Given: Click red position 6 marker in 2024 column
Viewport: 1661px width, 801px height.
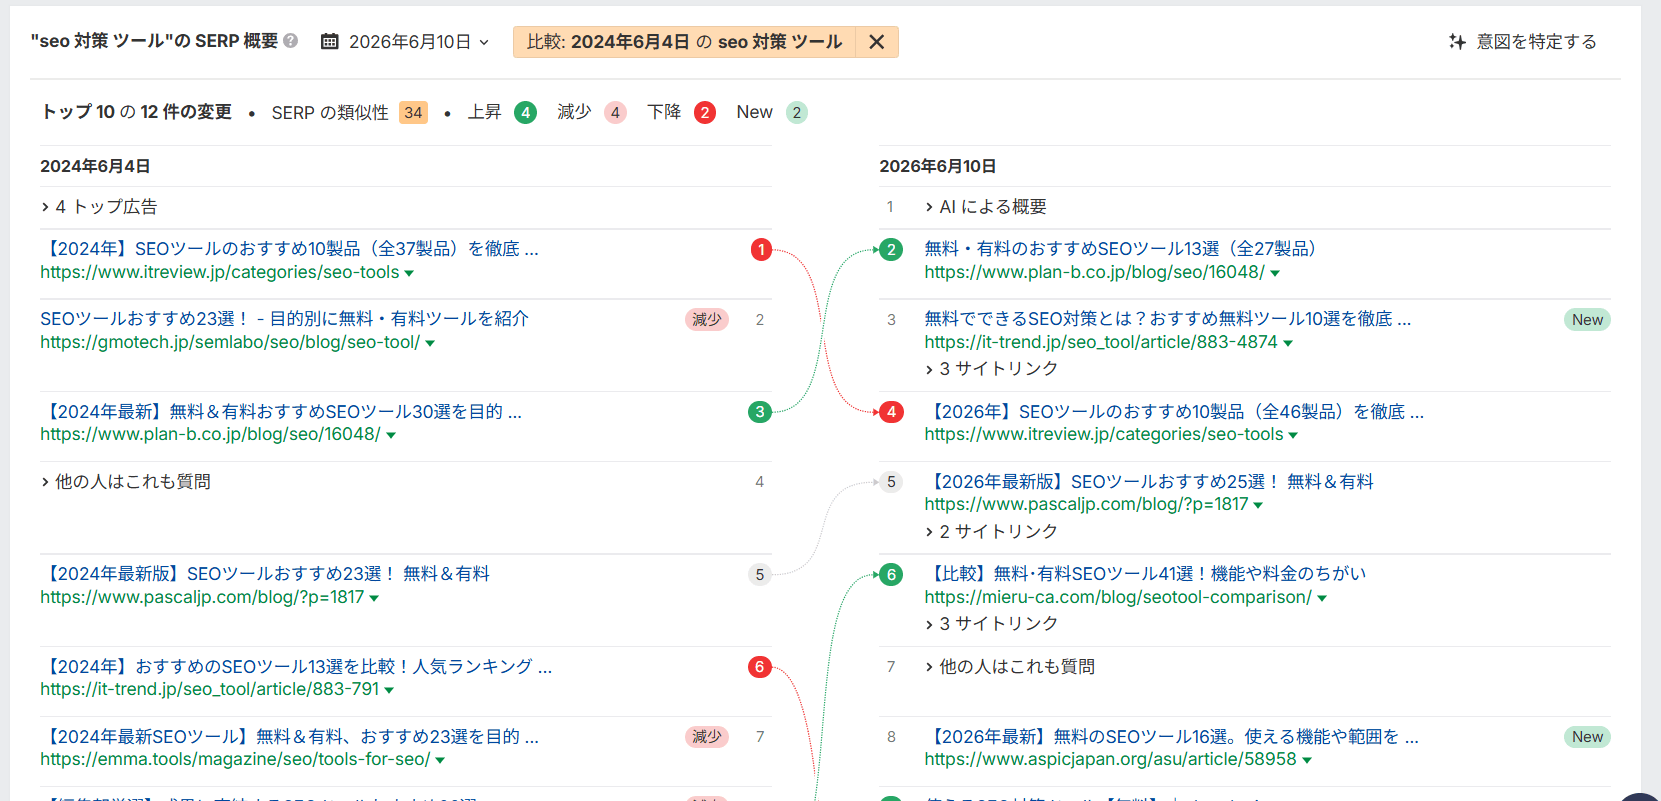Looking at the screenshot, I should [x=760, y=667].
